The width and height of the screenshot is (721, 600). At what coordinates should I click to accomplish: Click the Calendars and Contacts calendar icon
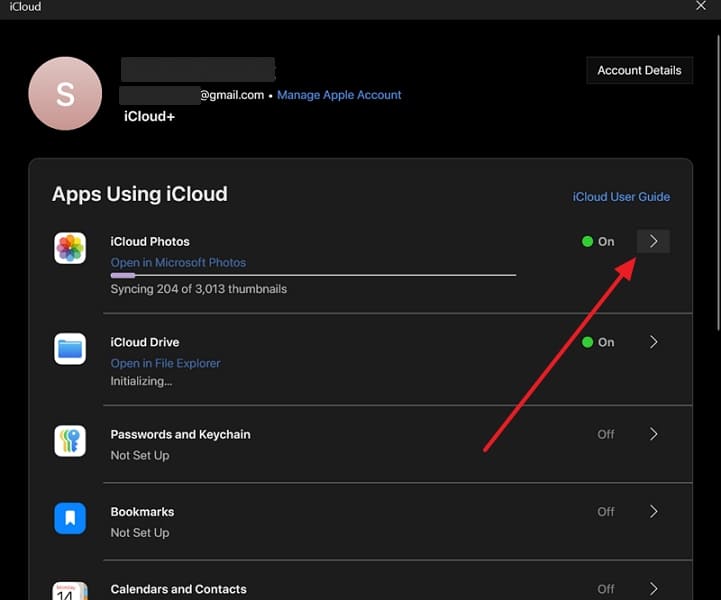pos(70,590)
